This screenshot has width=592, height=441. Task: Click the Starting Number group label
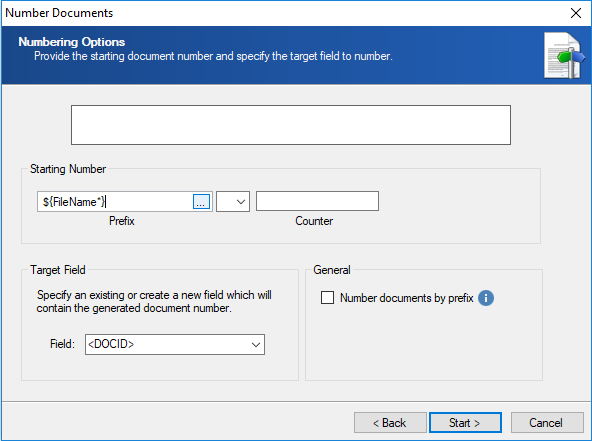[x=68, y=169]
